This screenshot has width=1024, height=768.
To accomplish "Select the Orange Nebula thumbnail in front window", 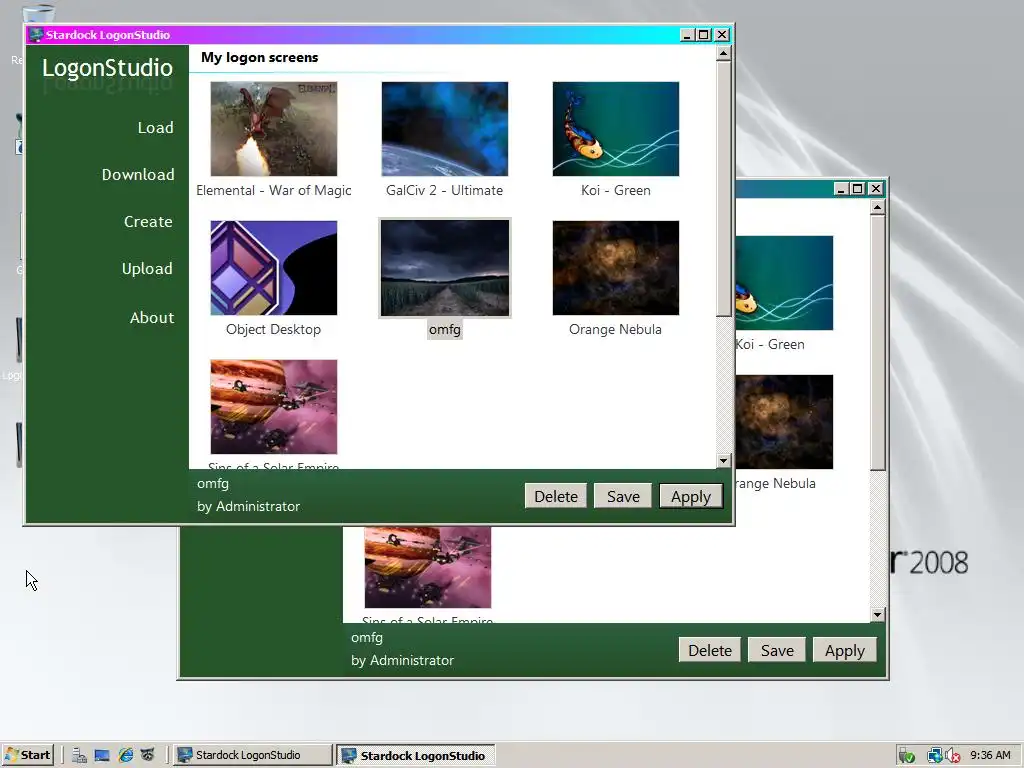I will [x=616, y=268].
